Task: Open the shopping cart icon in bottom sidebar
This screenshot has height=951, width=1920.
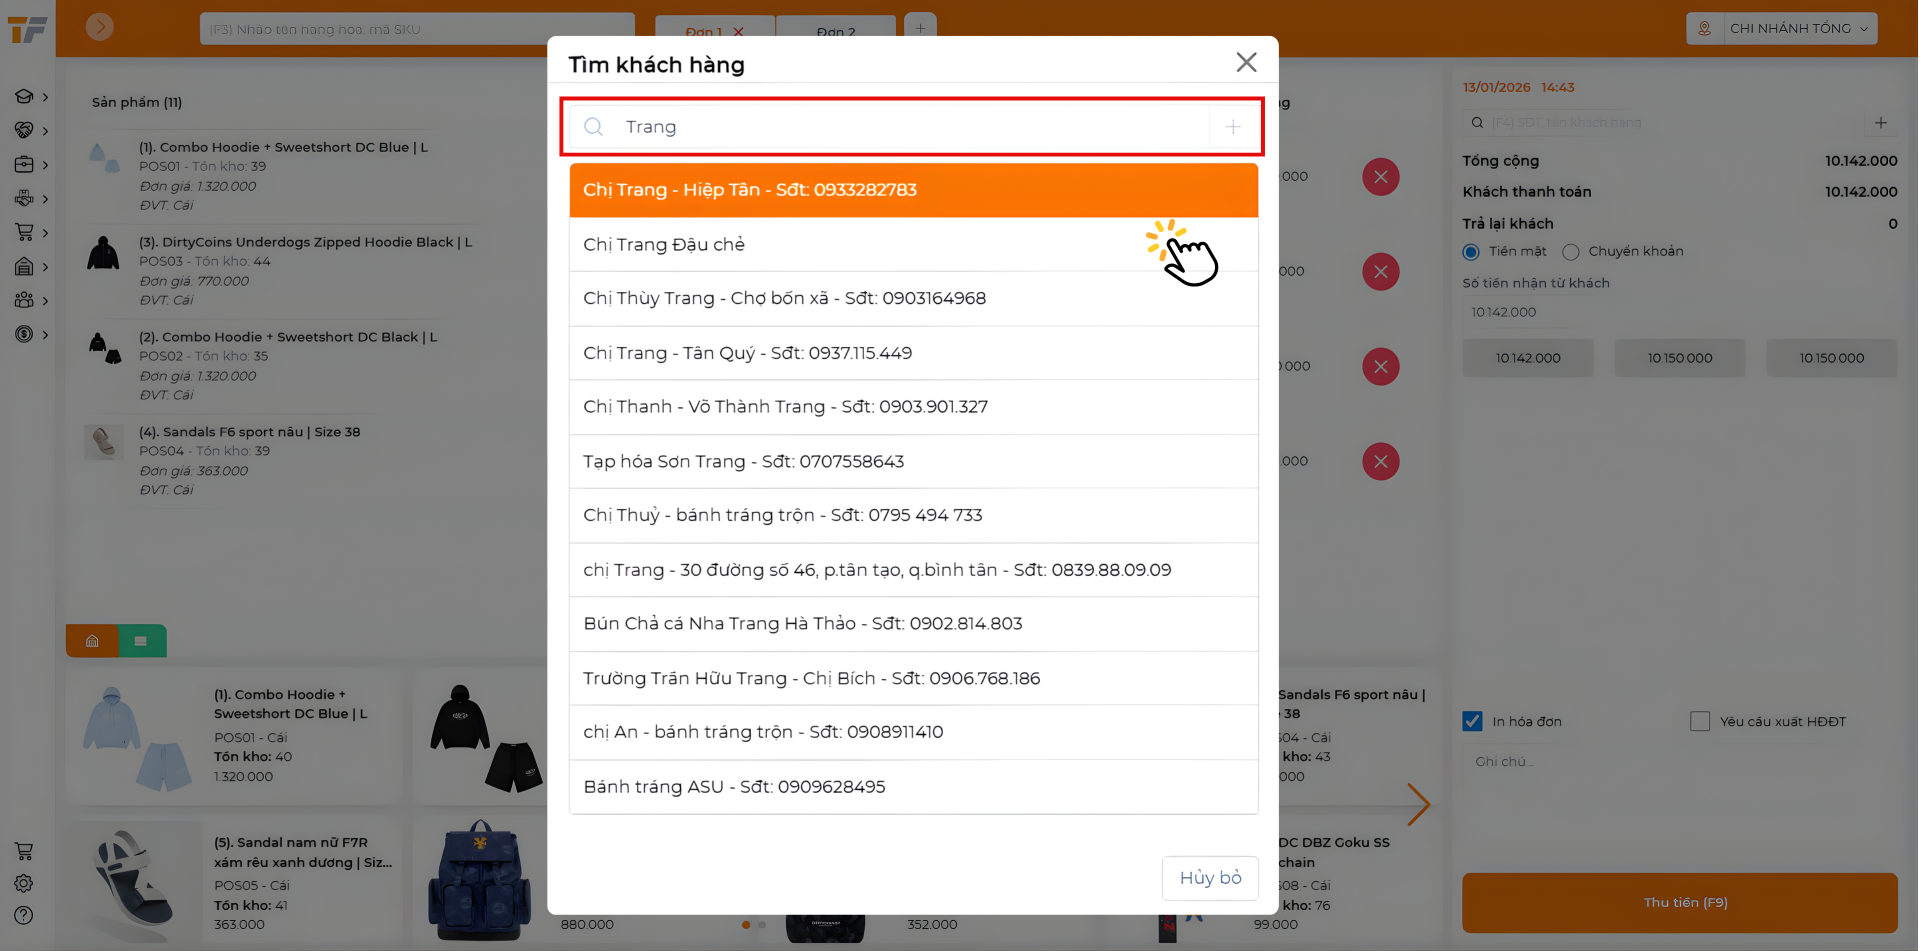Action: 24,851
